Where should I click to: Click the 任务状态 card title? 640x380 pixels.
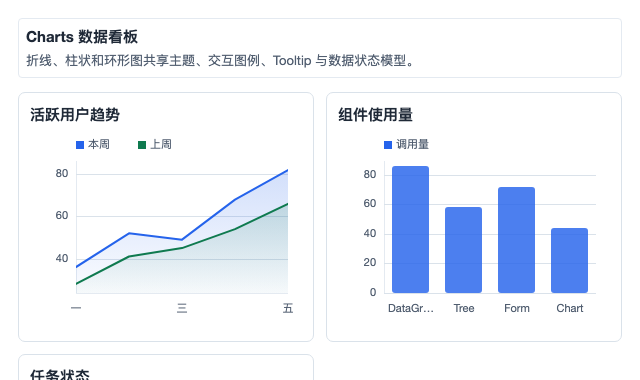pos(60,375)
